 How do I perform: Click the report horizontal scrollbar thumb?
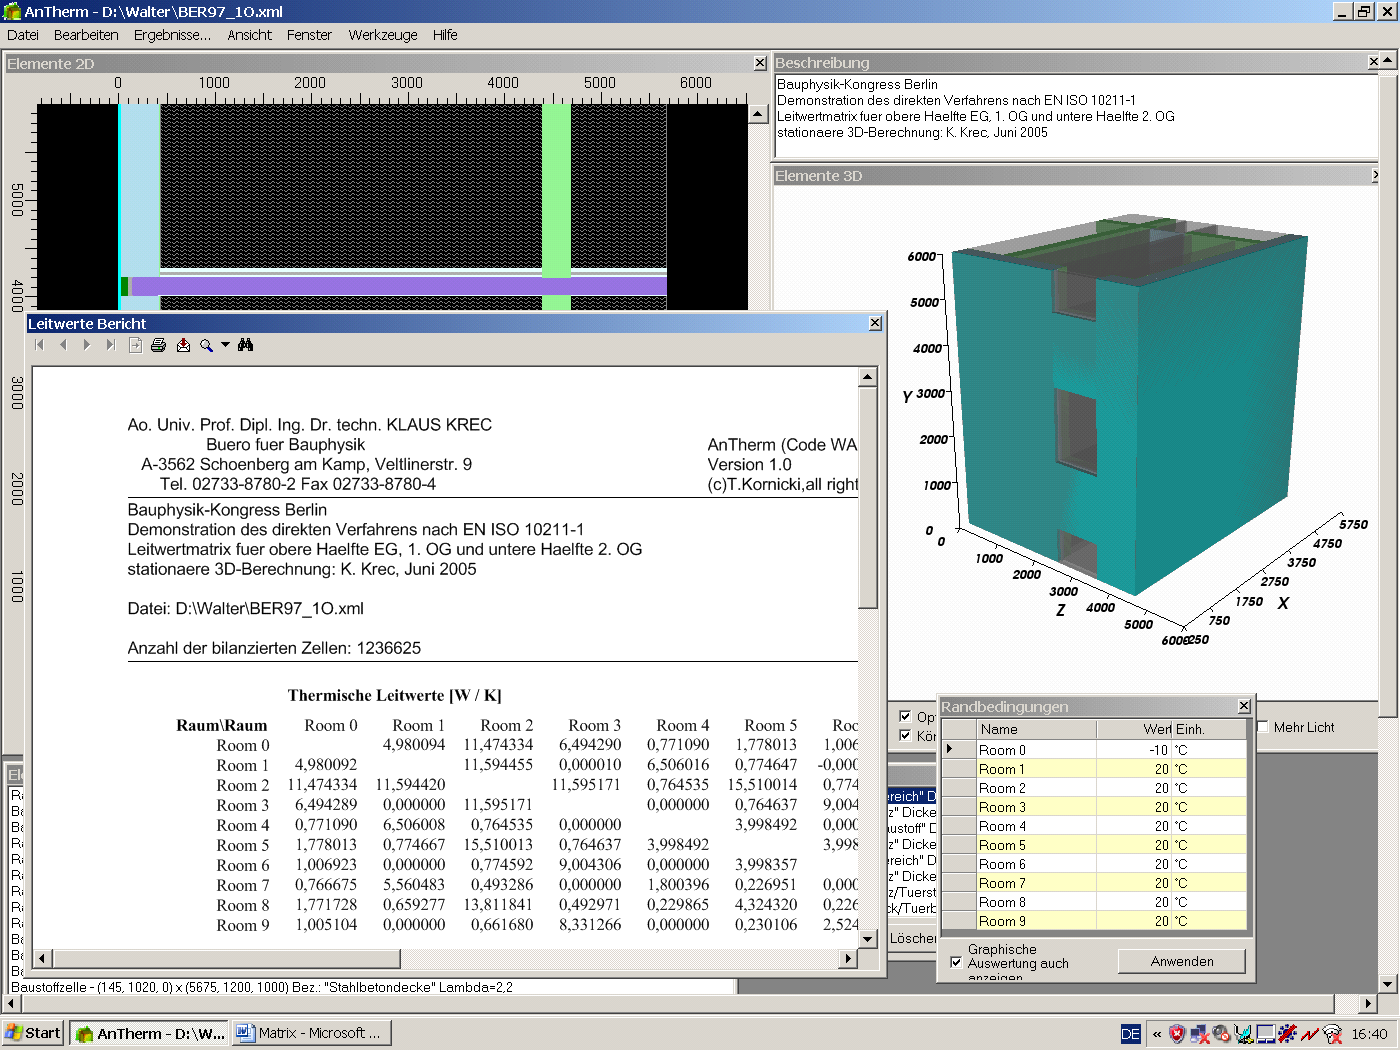[225, 958]
